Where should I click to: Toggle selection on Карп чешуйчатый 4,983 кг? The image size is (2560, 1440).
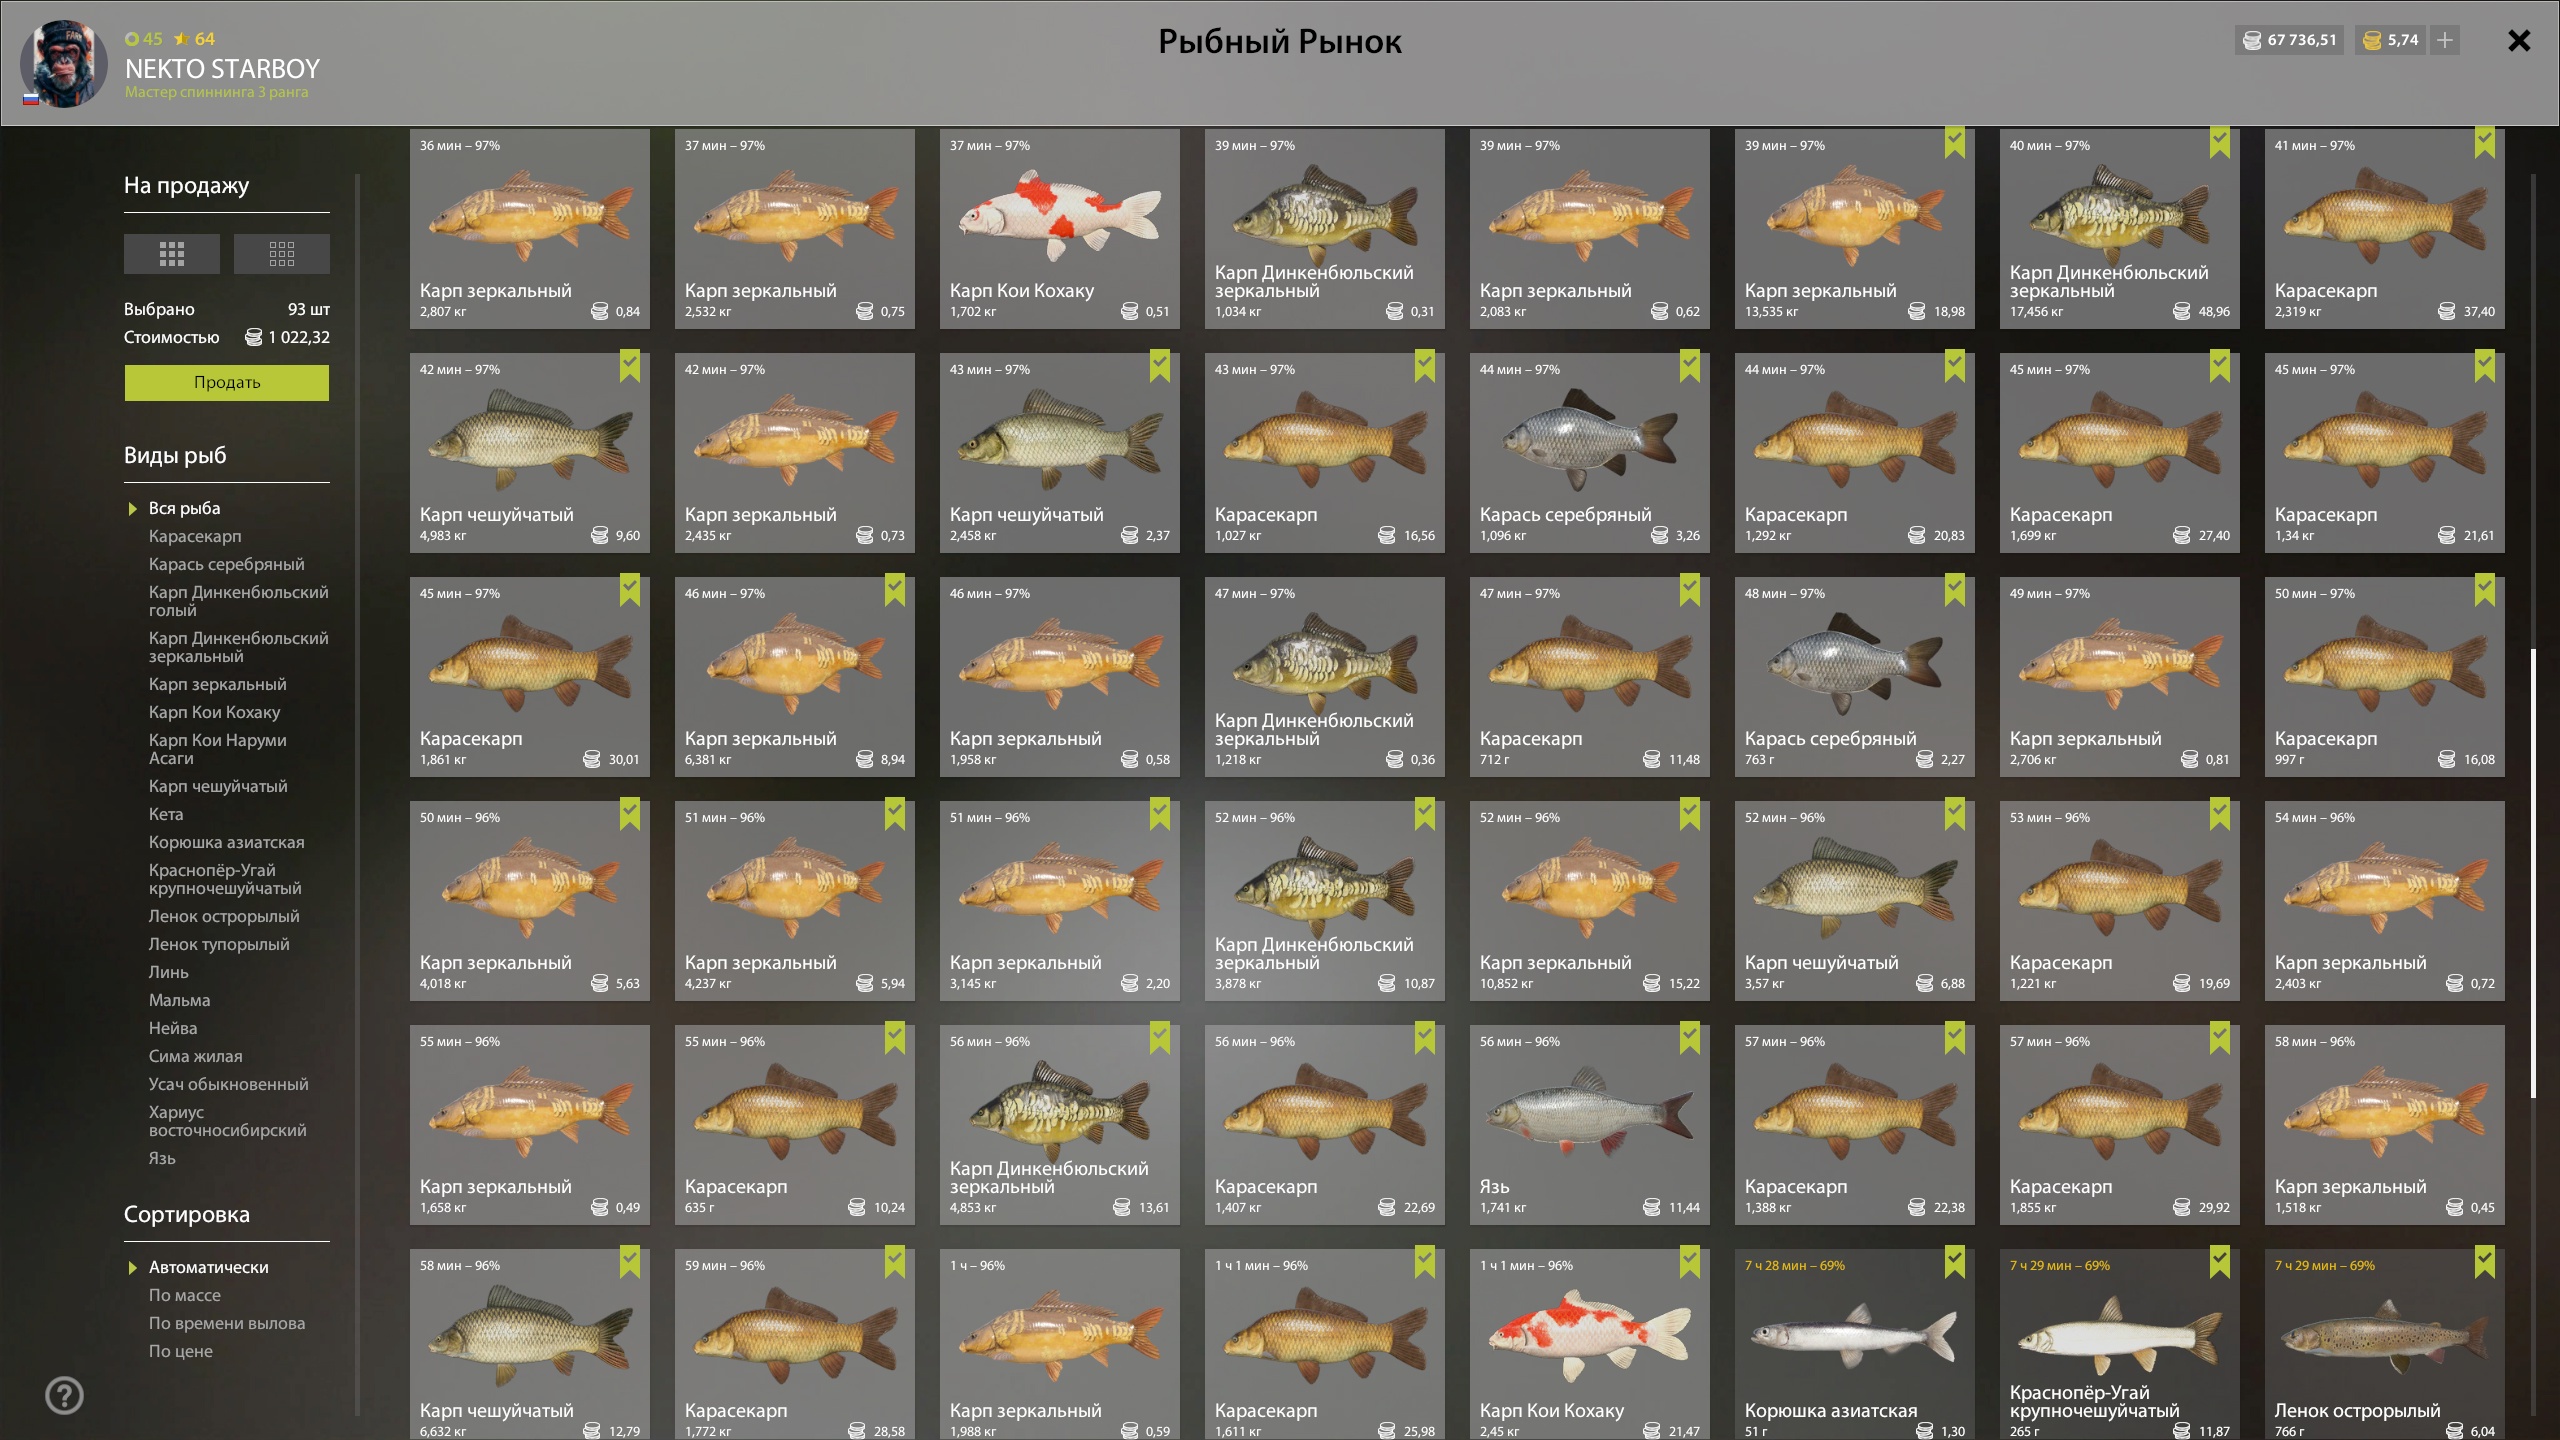pos(530,453)
